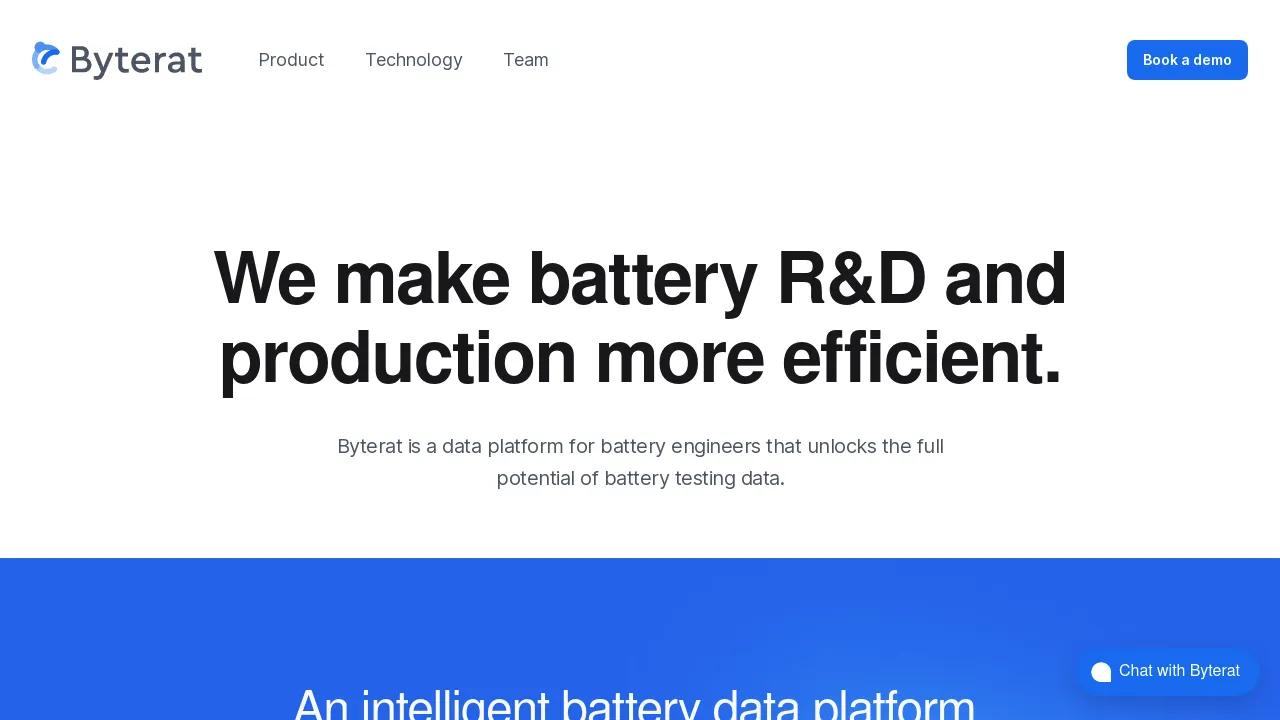Open the Product menu item

point(291,60)
